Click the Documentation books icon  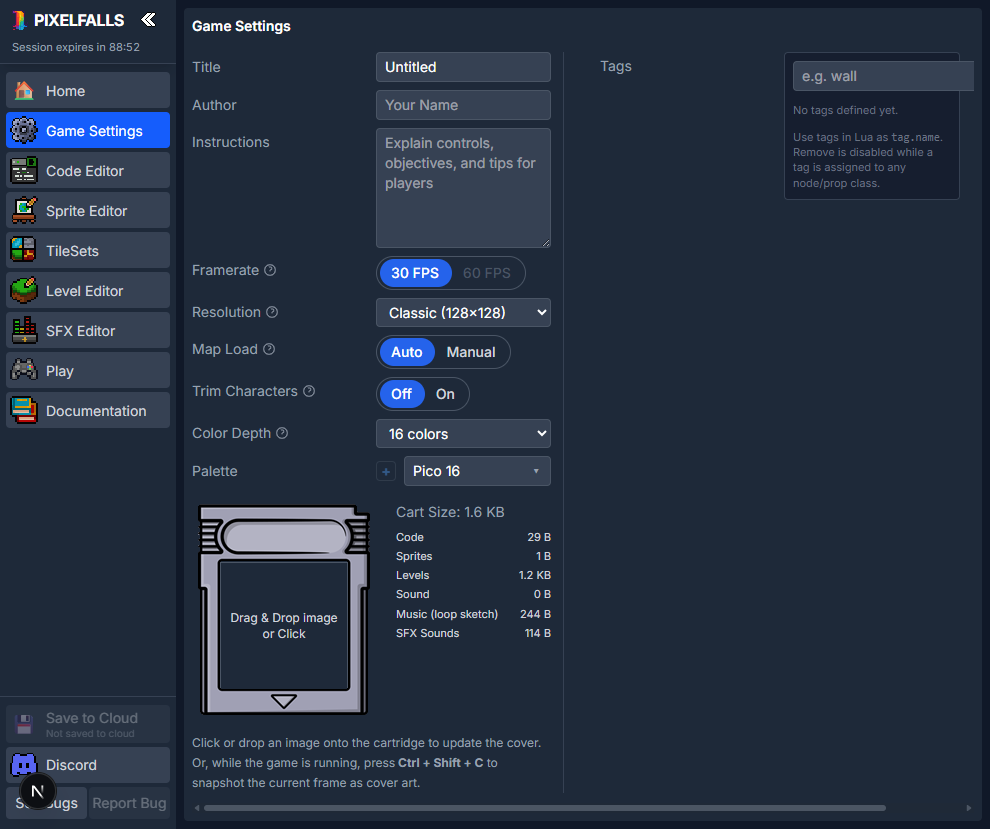(x=24, y=410)
